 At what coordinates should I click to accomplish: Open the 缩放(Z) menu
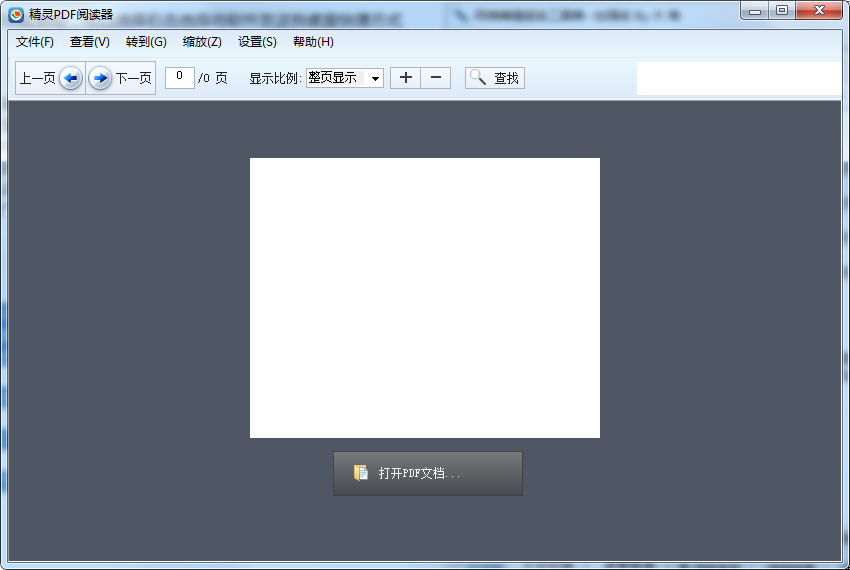pyautogui.click(x=202, y=42)
